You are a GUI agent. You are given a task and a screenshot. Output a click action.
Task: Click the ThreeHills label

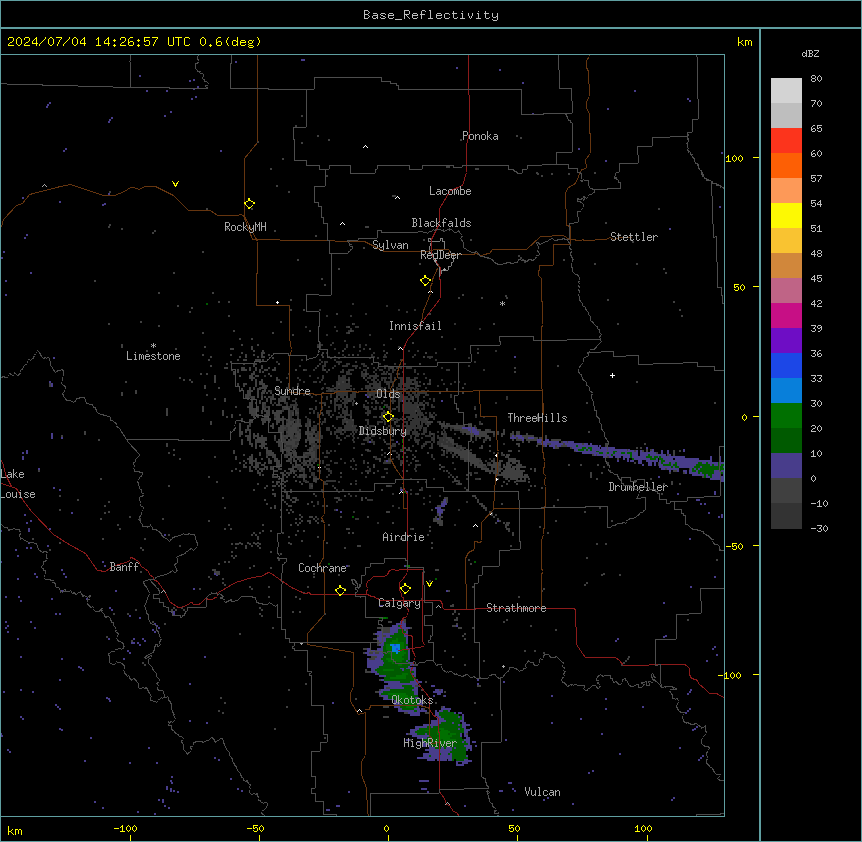click(x=537, y=418)
